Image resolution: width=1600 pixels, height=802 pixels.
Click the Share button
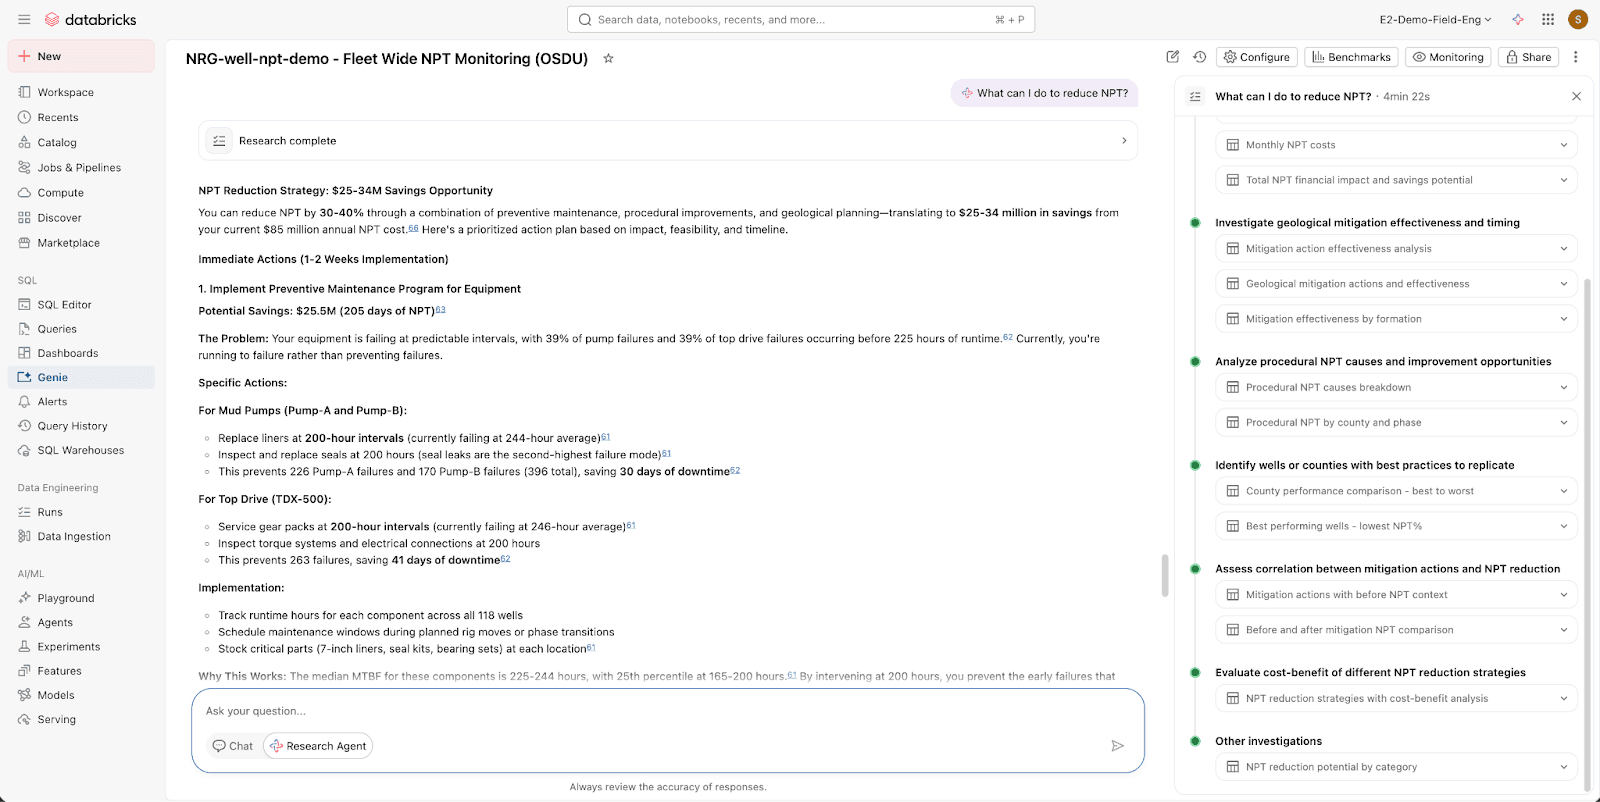pyautogui.click(x=1529, y=57)
